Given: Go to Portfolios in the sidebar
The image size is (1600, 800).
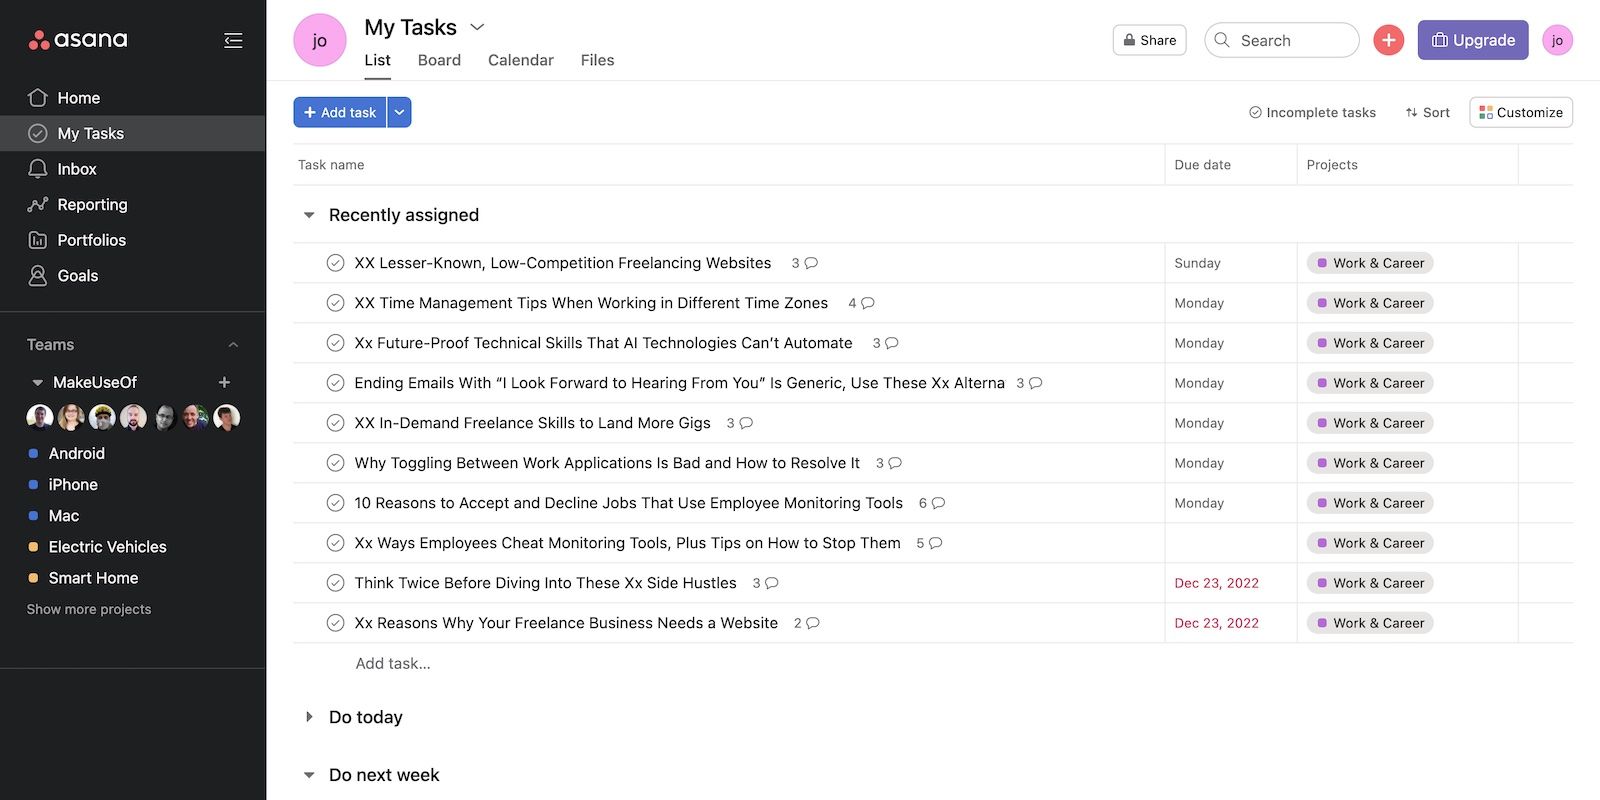Looking at the screenshot, I should [91, 240].
